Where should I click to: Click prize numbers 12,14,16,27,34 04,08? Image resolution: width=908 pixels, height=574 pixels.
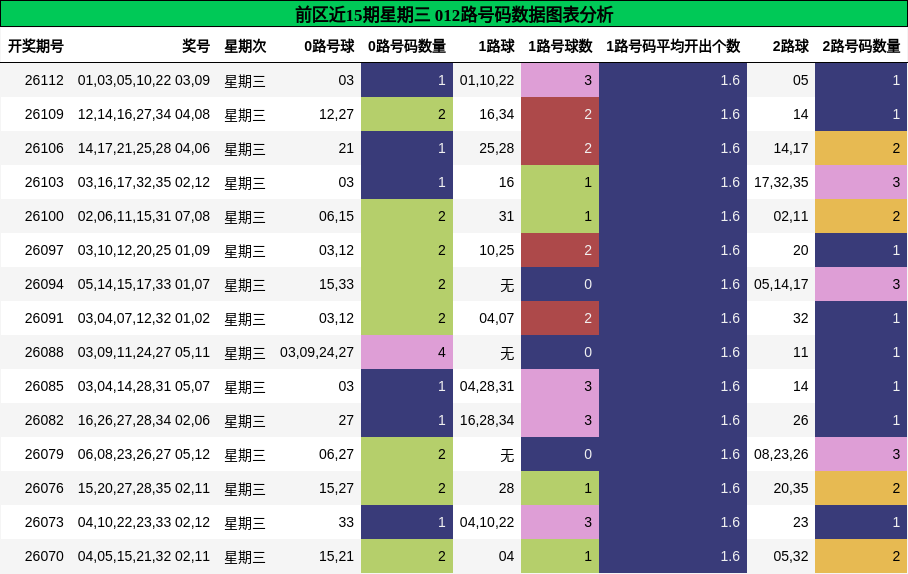click(144, 115)
